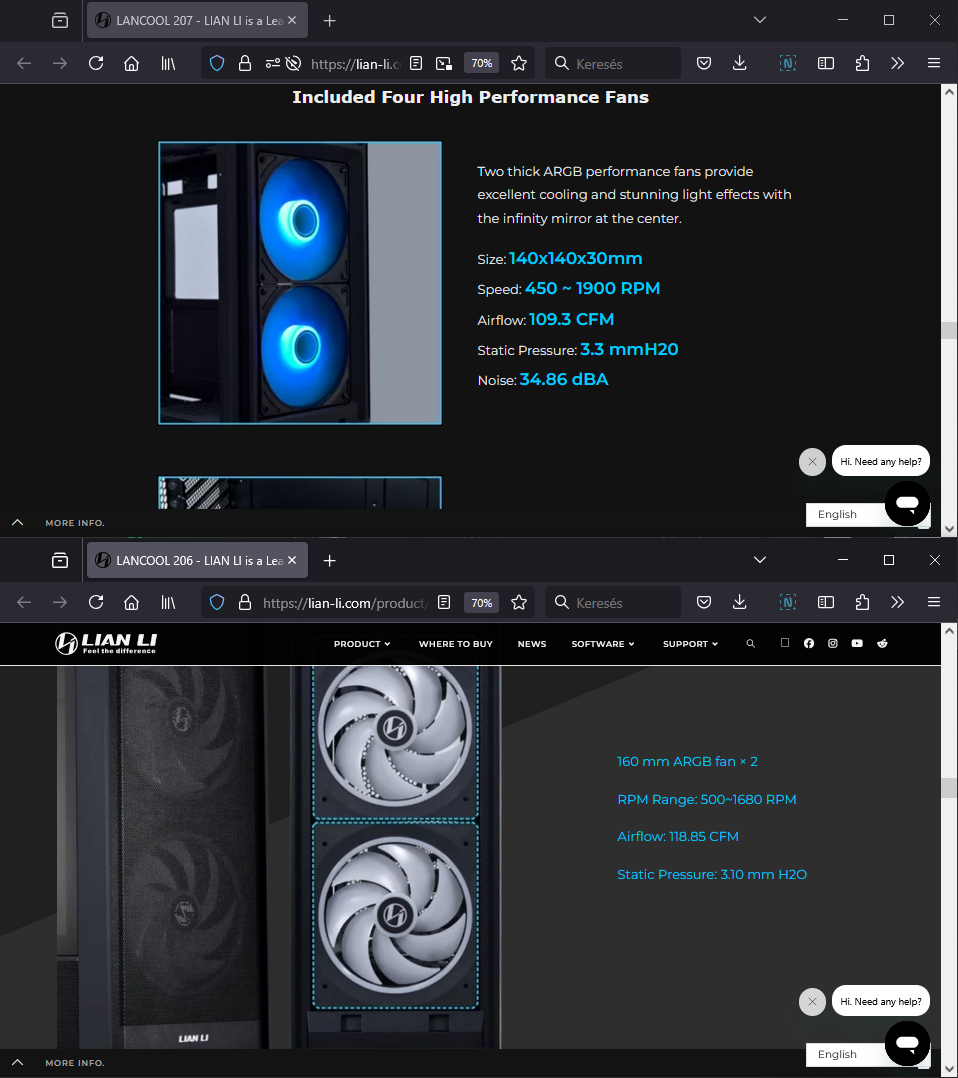Click 70% zoom badge in LANCOOL 206 window

[x=481, y=602]
